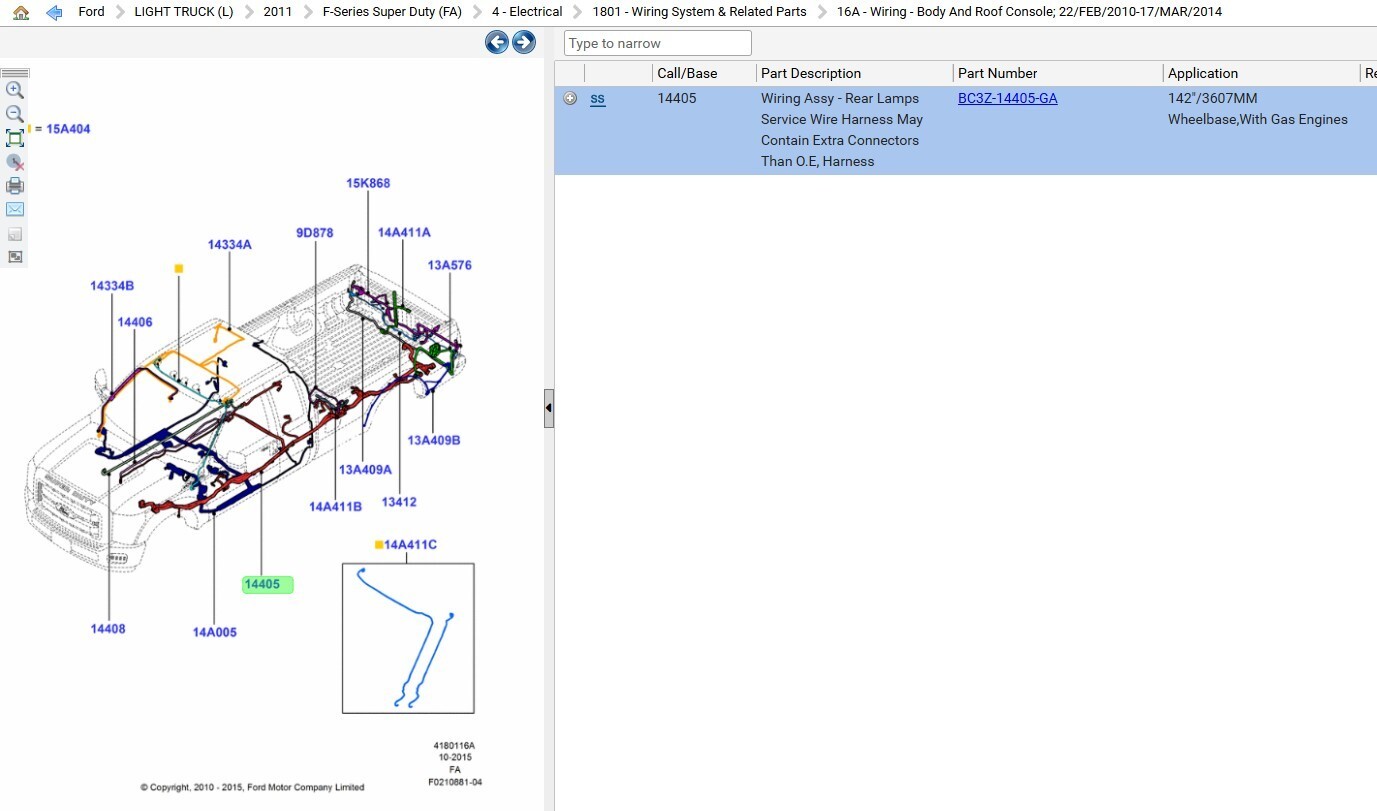Go to the next illustration

pos(523,42)
